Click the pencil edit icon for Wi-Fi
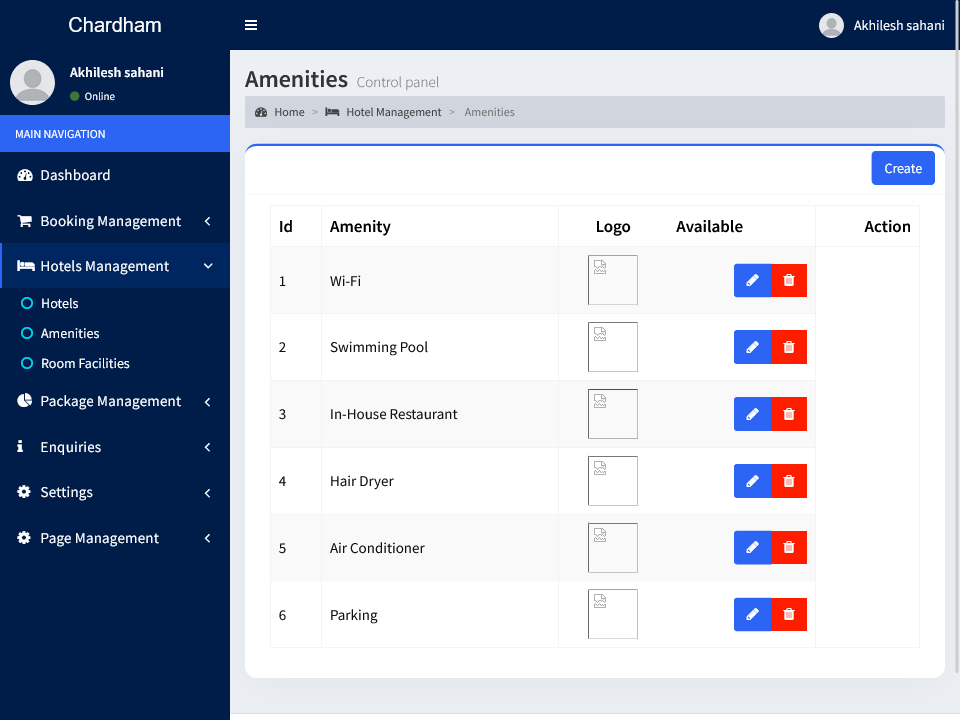 752,281
